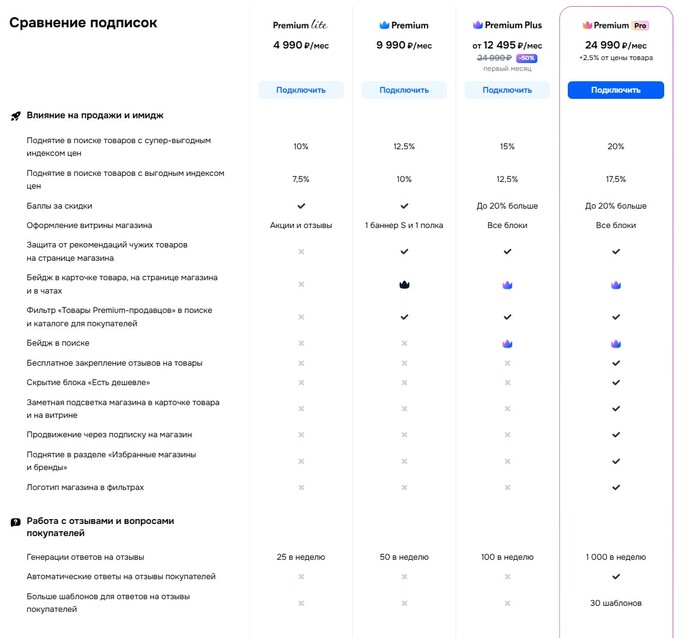Click the «Сравнение подписок» heading
Screen dimensions: 700x638
click(x=83, y=22)
